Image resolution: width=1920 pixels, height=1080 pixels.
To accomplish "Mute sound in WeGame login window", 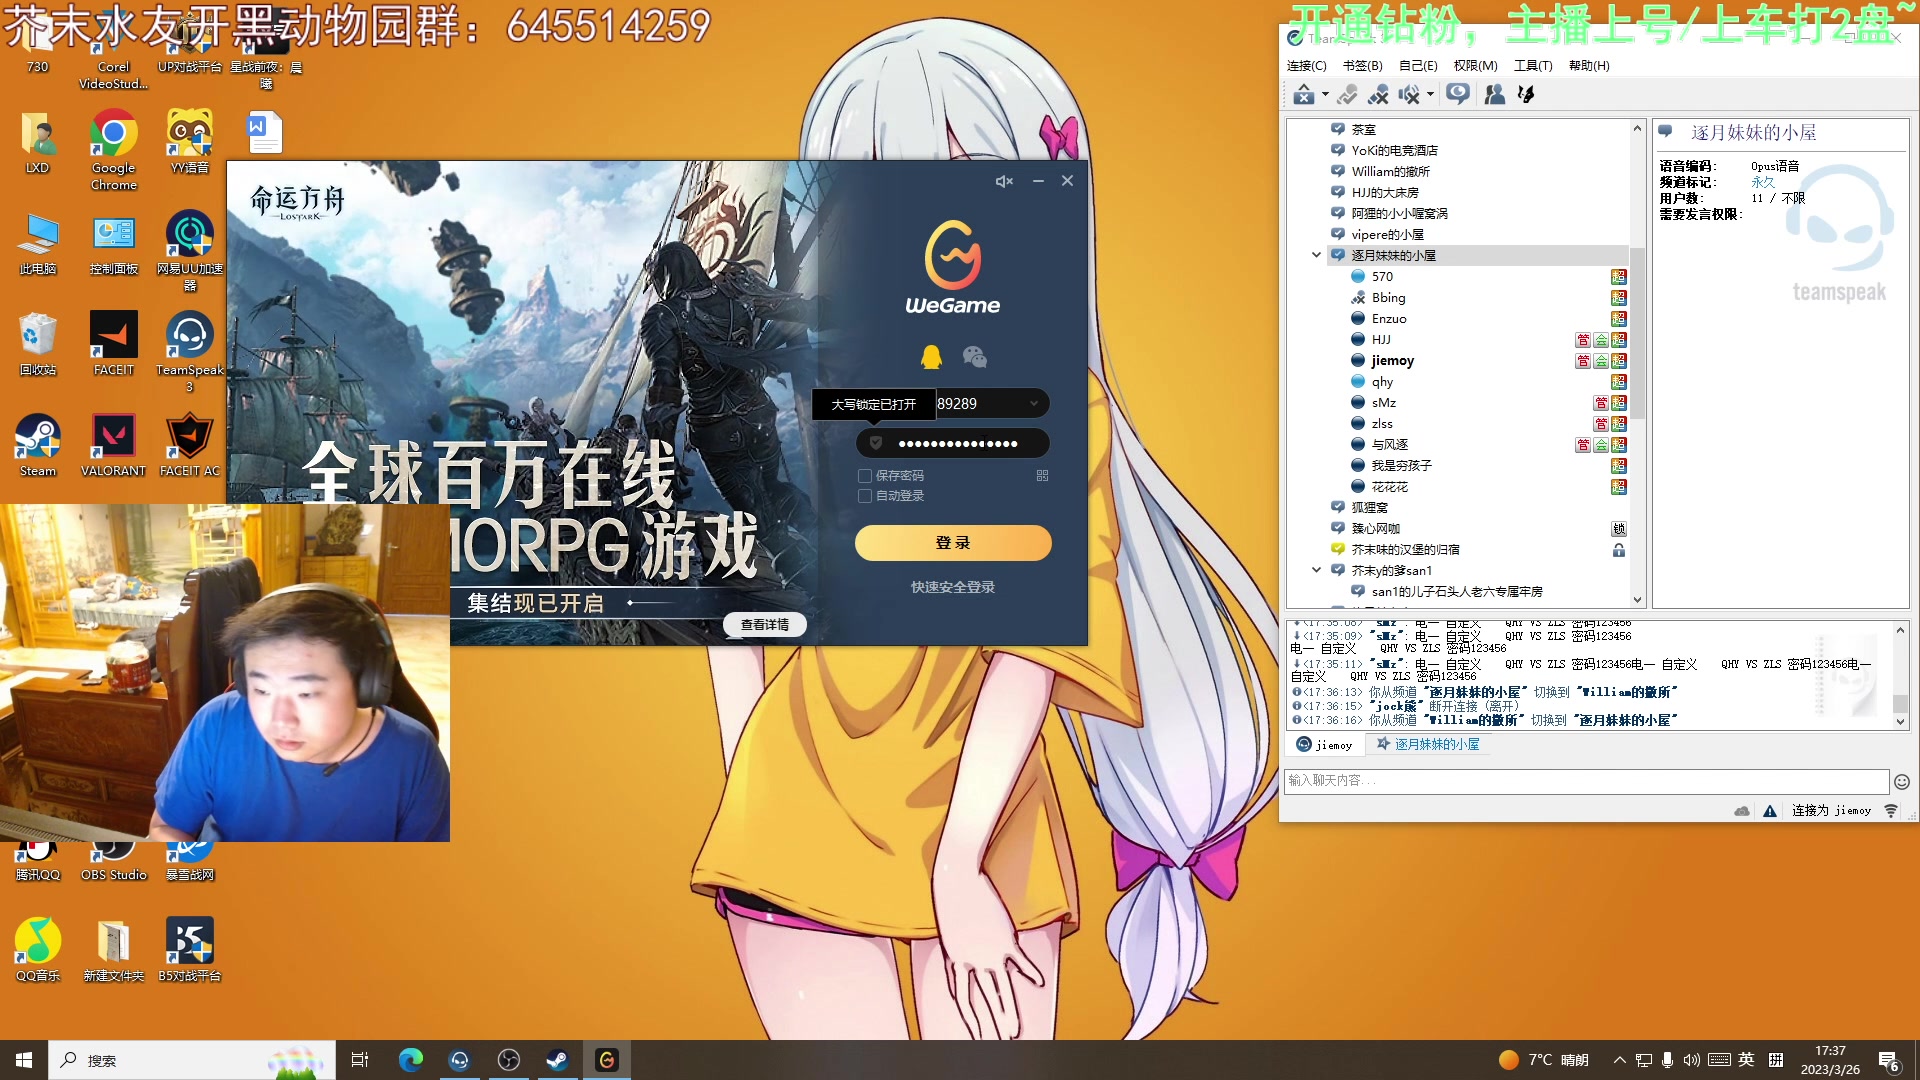I will [x=1004, y=181].
